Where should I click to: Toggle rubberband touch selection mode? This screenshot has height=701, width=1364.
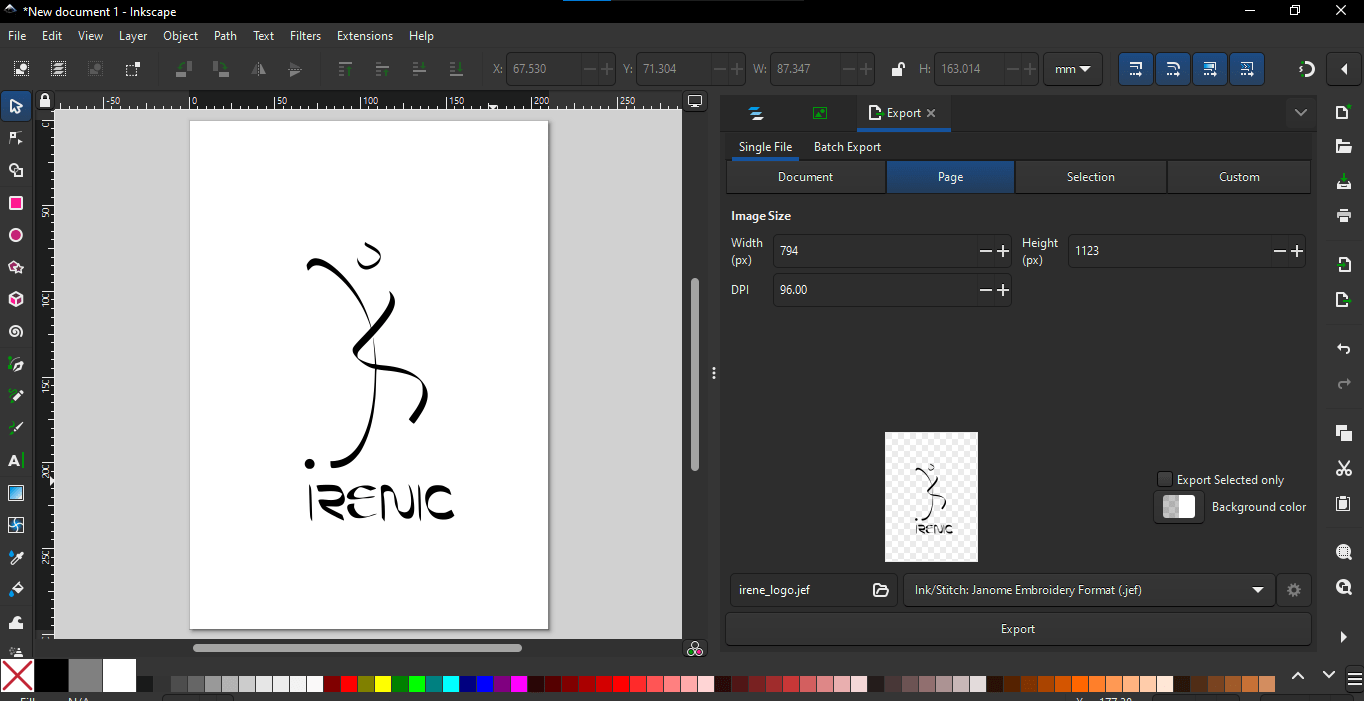pos(133,69)
